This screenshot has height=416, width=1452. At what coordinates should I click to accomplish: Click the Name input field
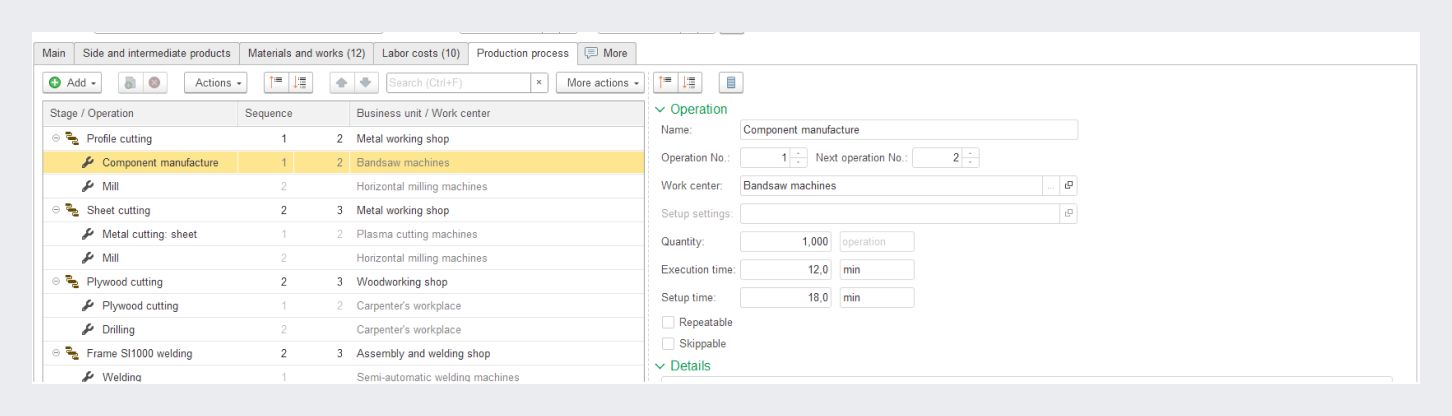pos(909,130)
